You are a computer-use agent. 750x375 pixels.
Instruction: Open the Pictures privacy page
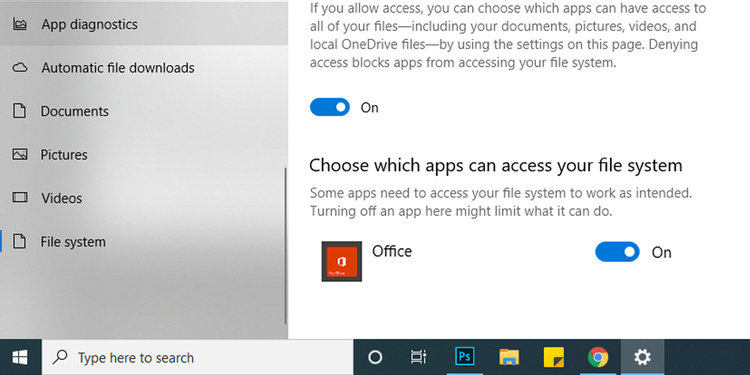[x=143, y=155]
